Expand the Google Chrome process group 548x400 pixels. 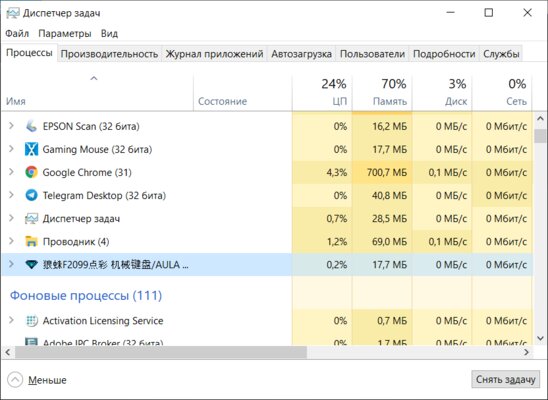coord(11,172)
